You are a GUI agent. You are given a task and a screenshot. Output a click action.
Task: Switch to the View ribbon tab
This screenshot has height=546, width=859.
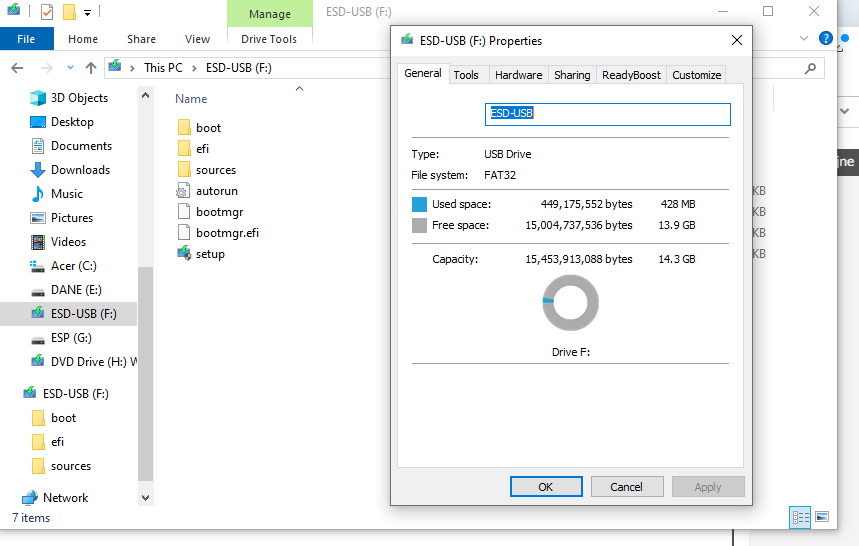tap(197, 39)
